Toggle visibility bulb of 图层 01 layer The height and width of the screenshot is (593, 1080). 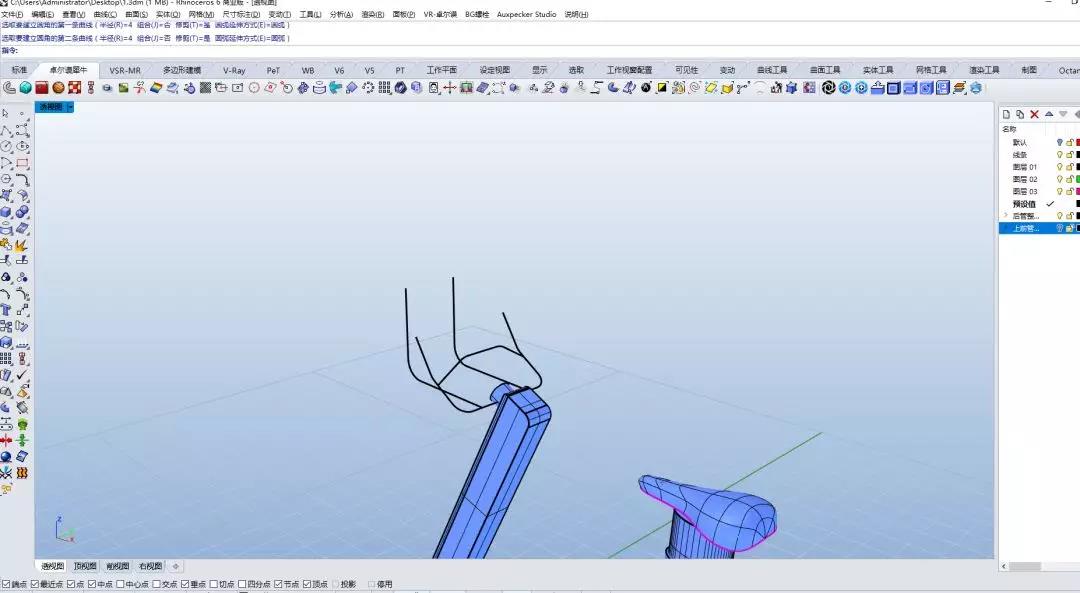(1060, 167)
